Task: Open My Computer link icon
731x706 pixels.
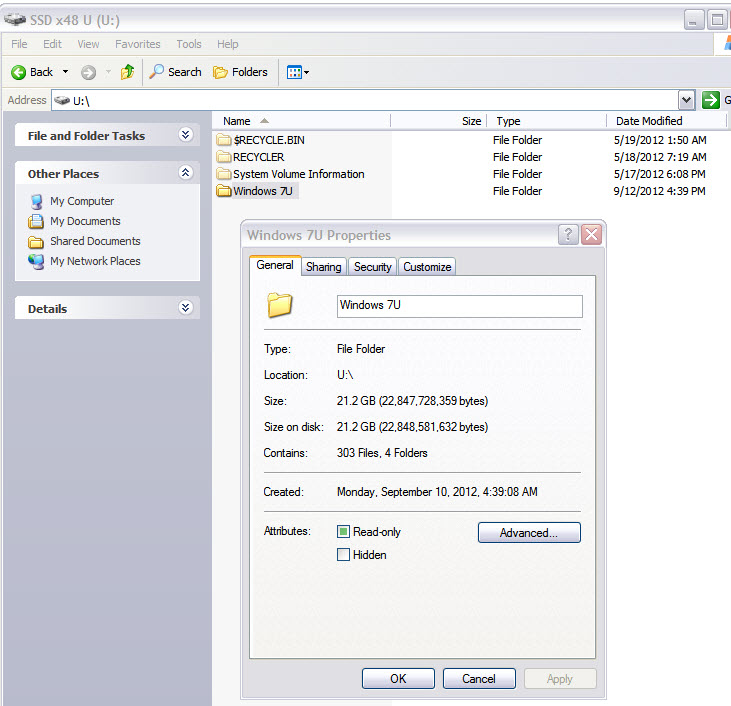Action: (36, 201)
